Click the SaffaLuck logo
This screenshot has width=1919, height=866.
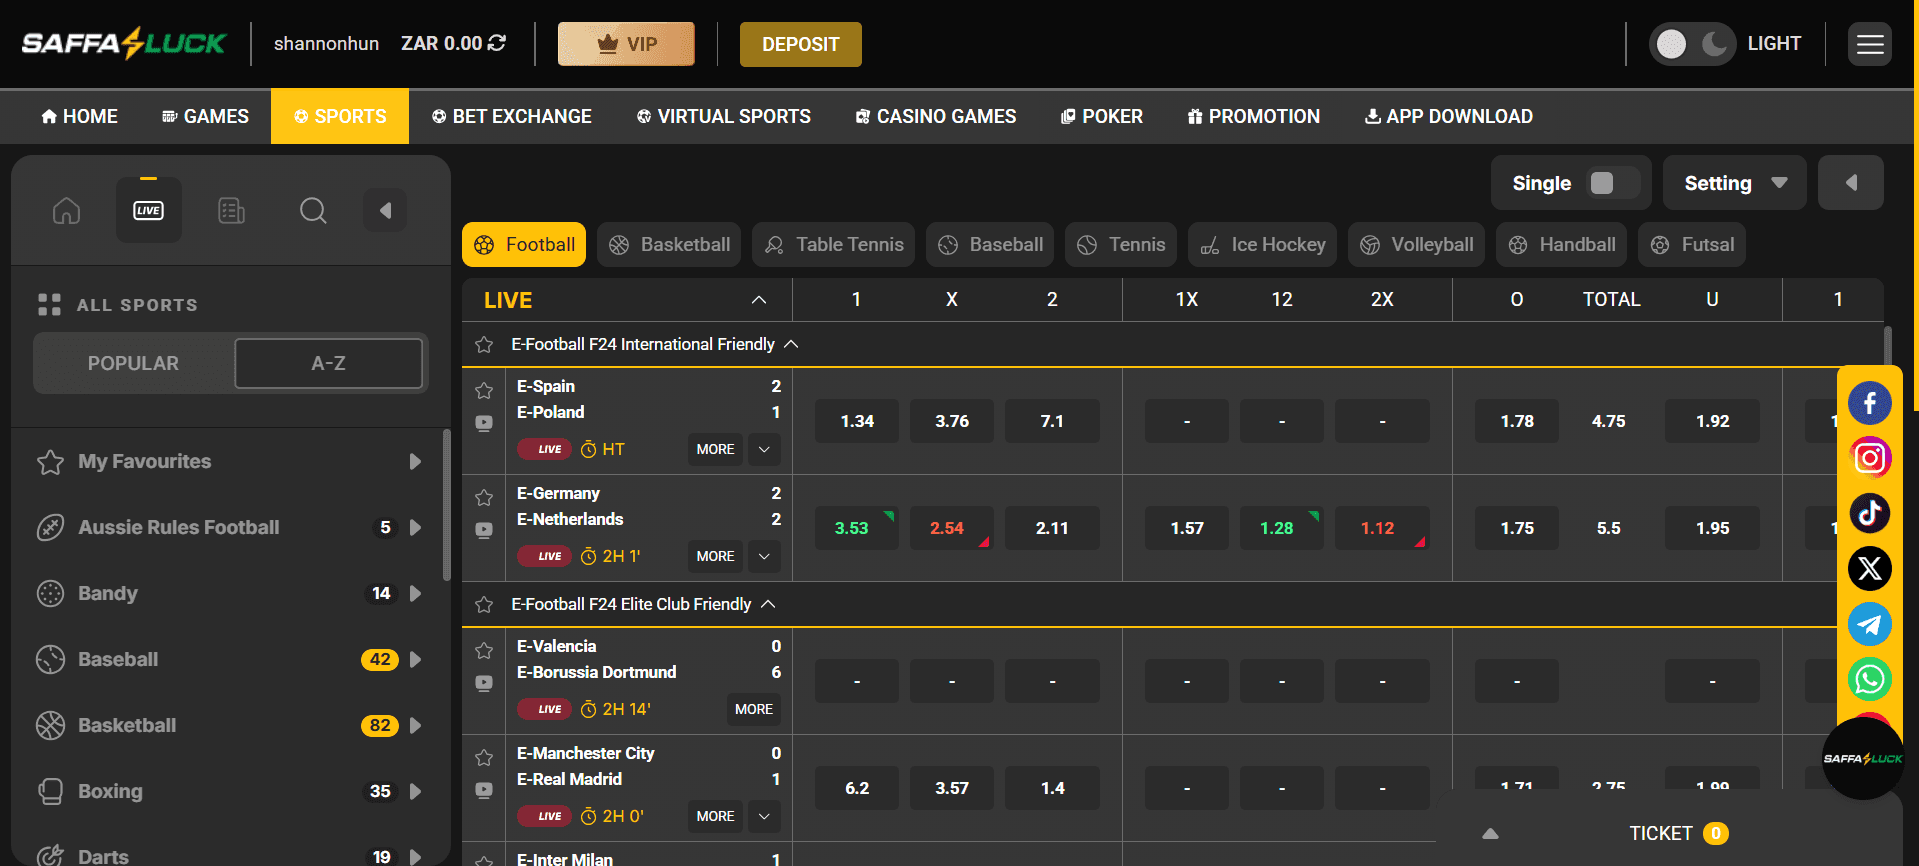click(x=124, y=44)
